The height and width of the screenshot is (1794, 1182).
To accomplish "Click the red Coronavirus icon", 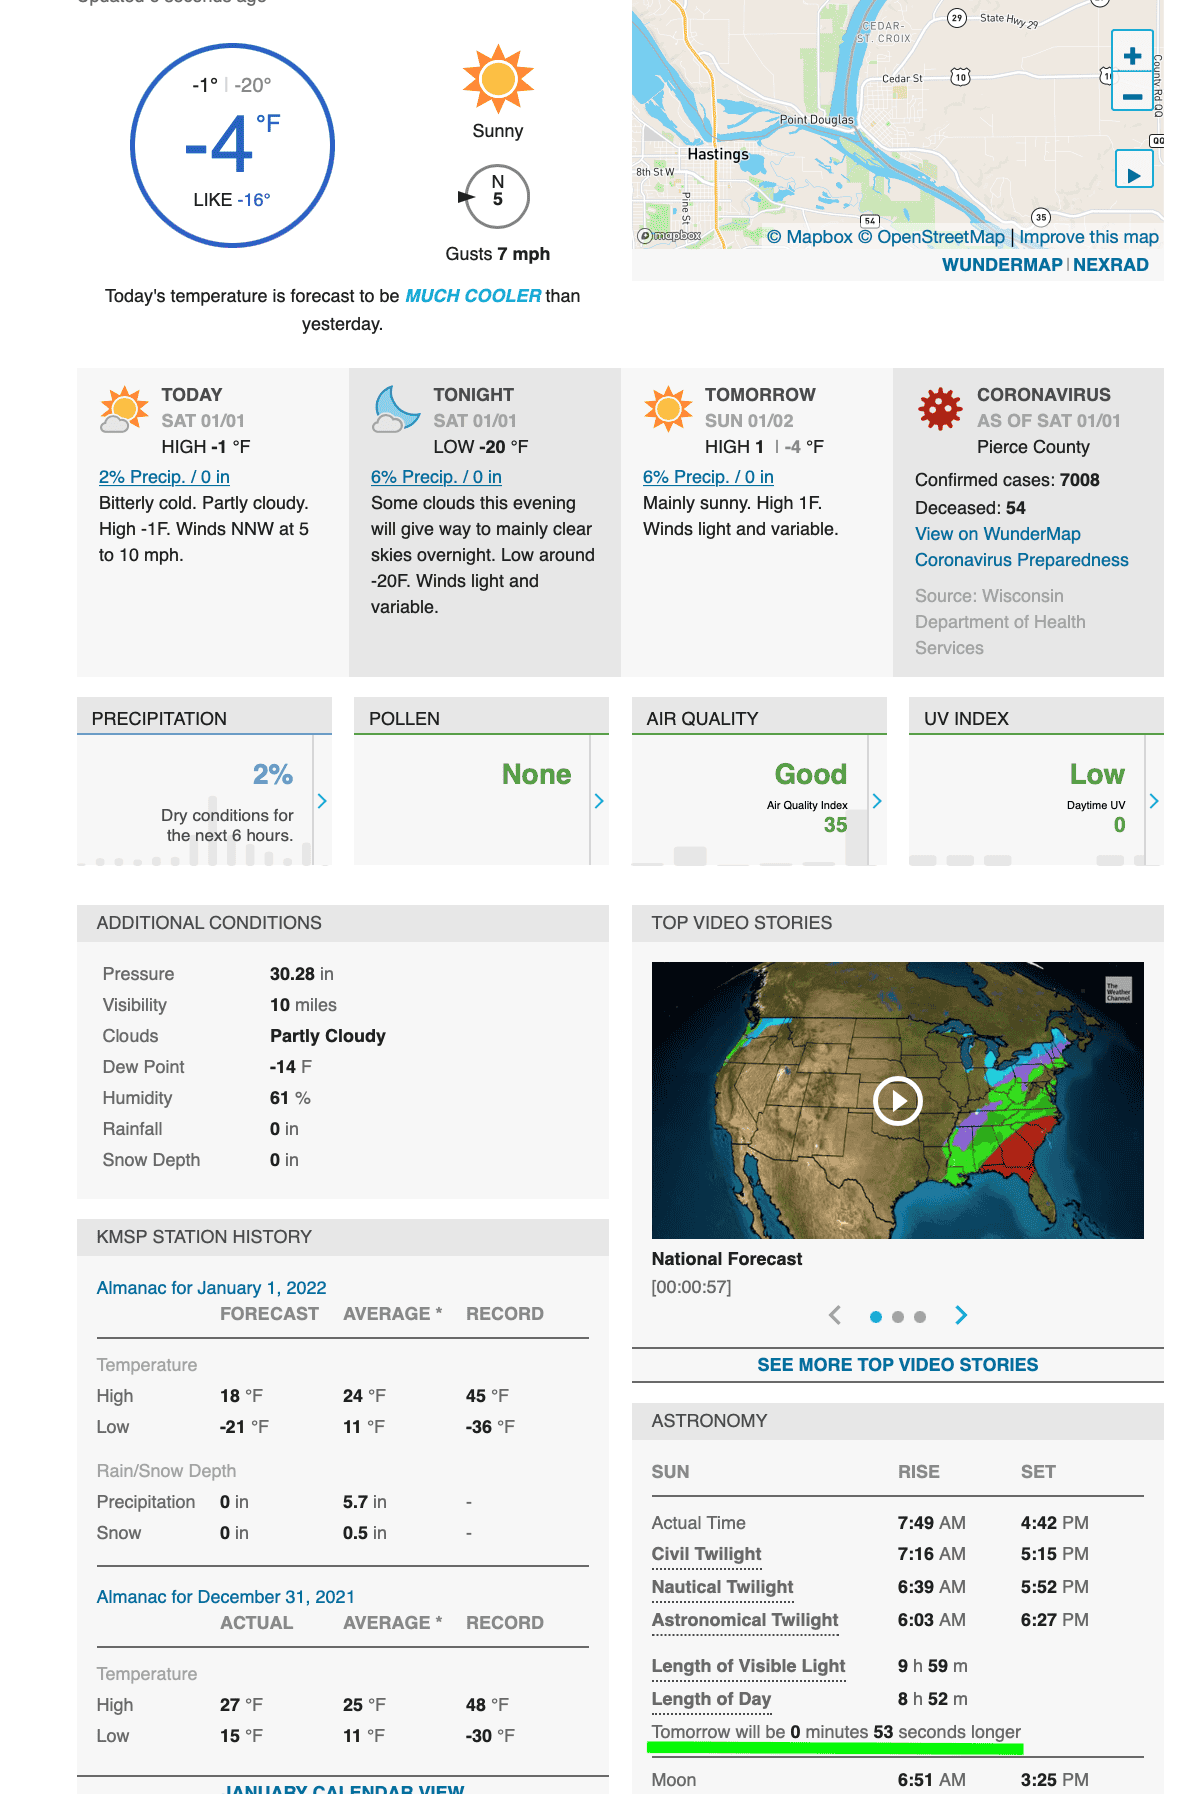I will pyautogui.click(x=940, y=409).
